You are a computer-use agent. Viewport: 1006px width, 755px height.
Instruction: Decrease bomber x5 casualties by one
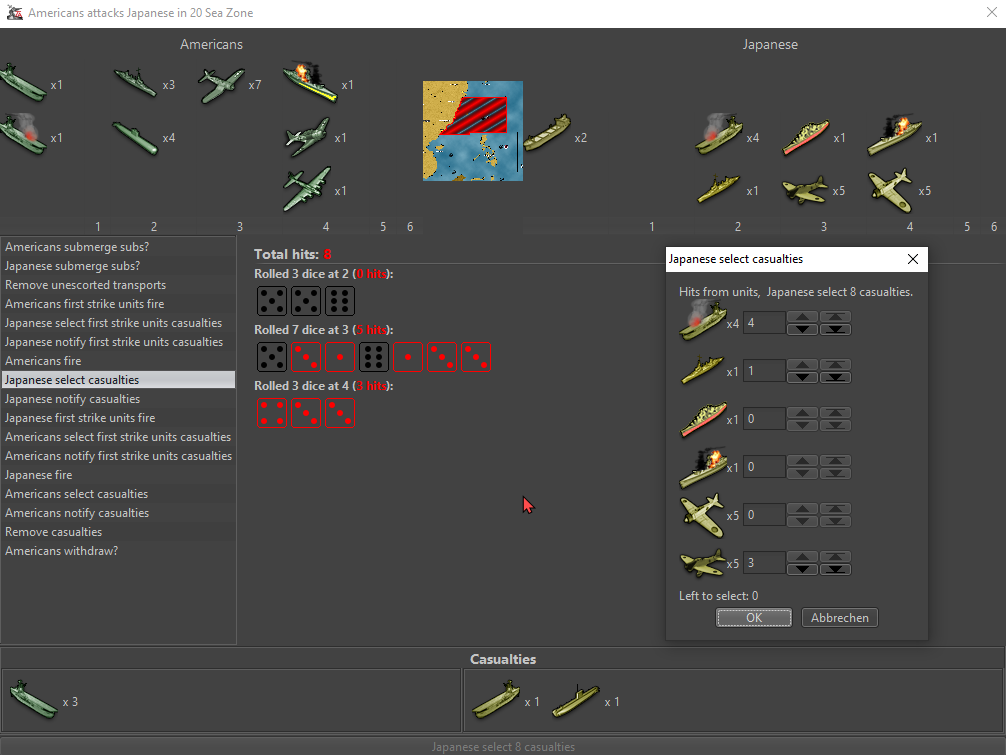(x=803, y=569)
